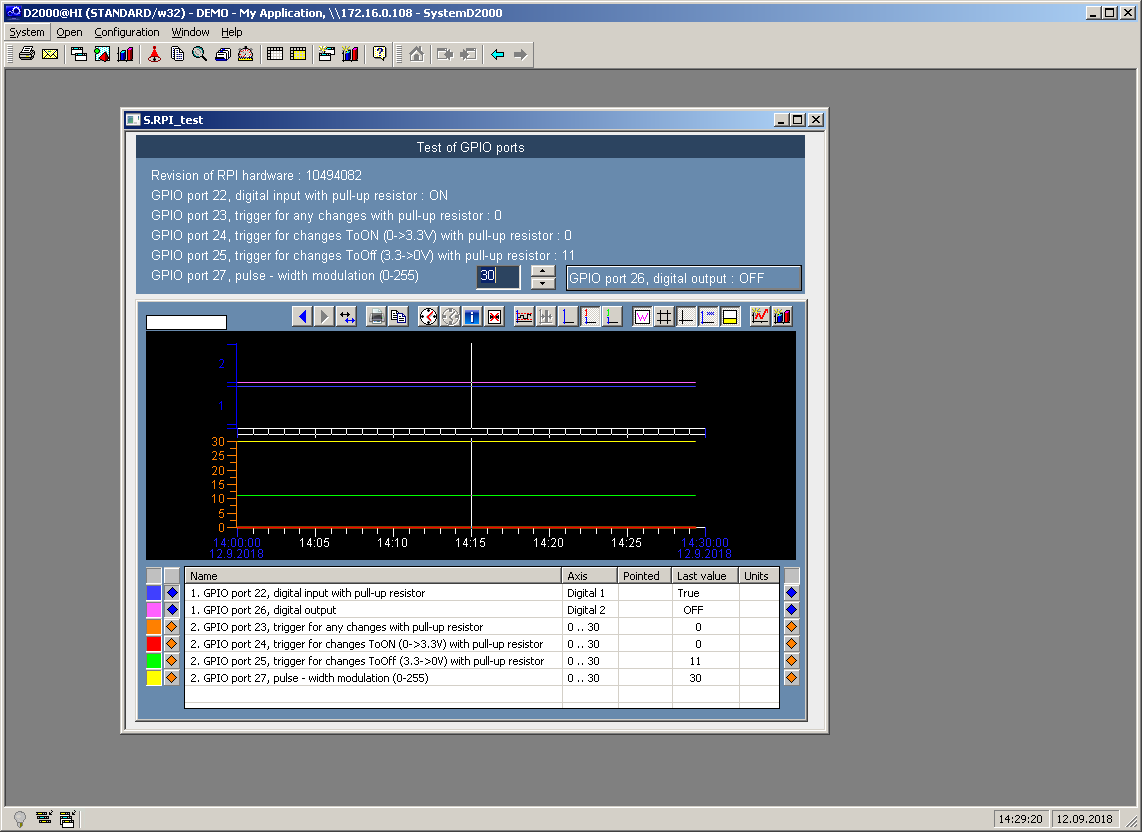Decrease PWM value with spinner down arrow
1142x832 pixels.
click(543, 284)
